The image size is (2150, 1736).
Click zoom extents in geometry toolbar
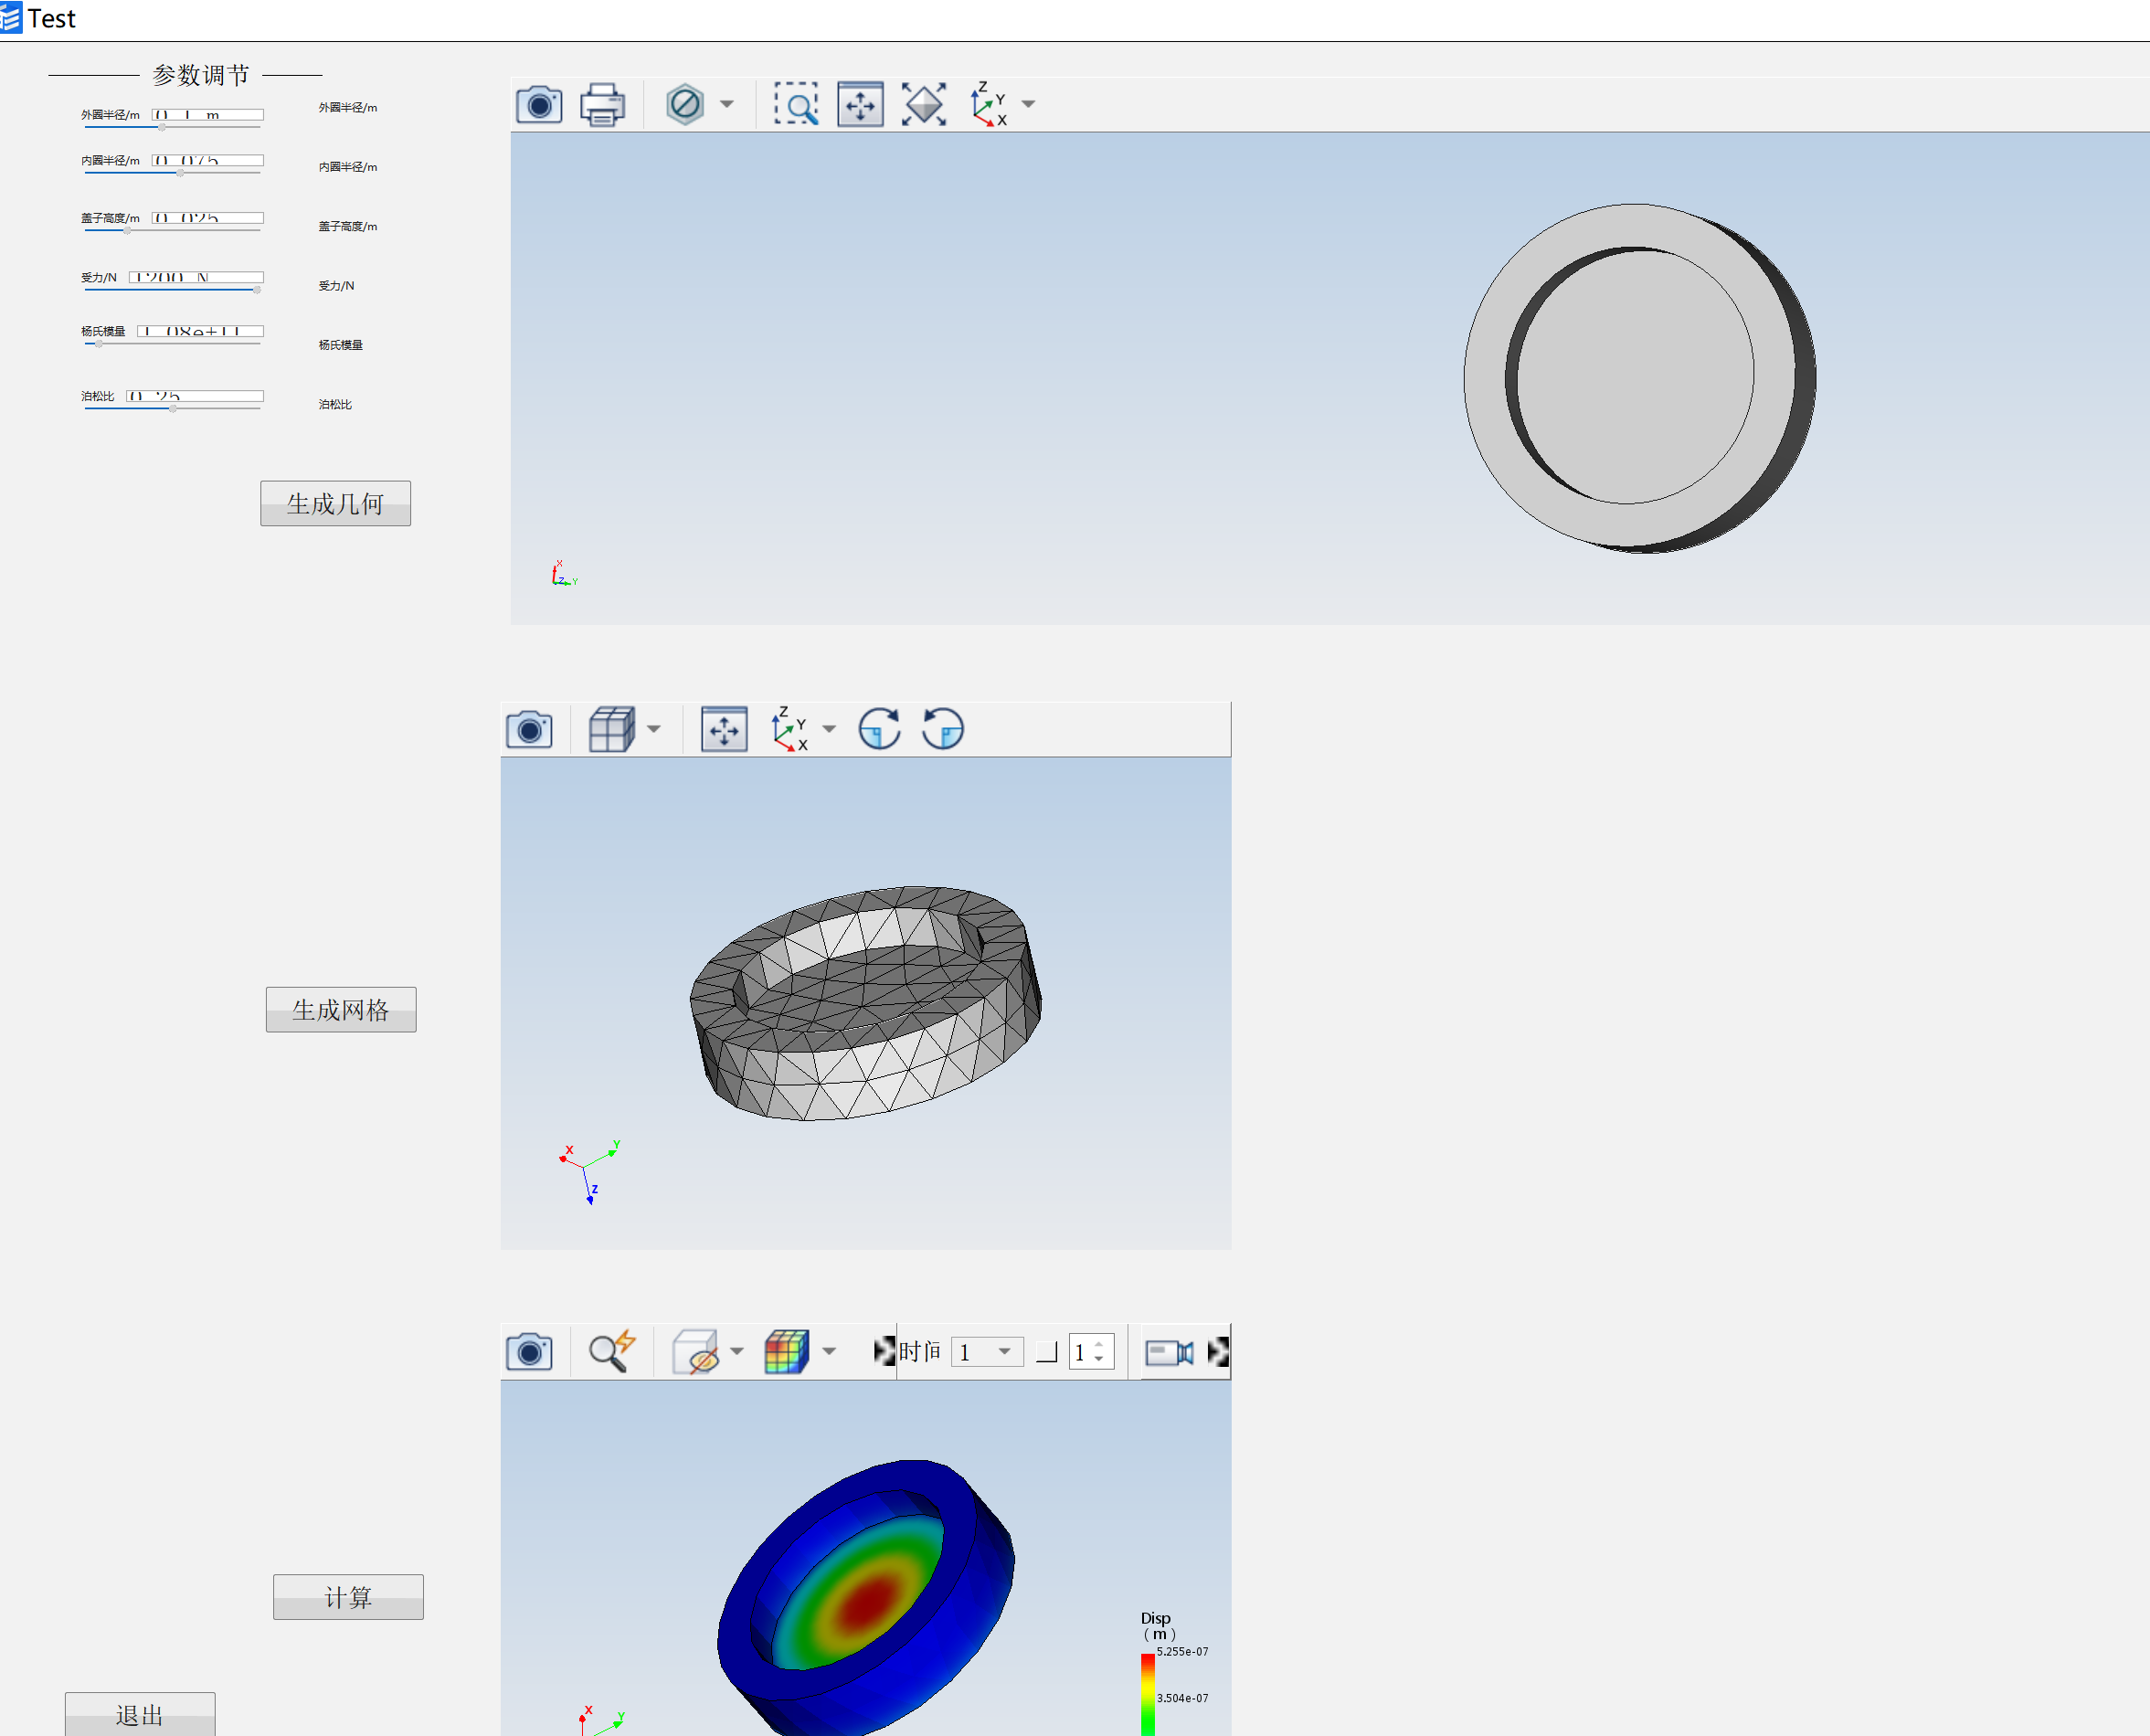(x=860, y=104)
